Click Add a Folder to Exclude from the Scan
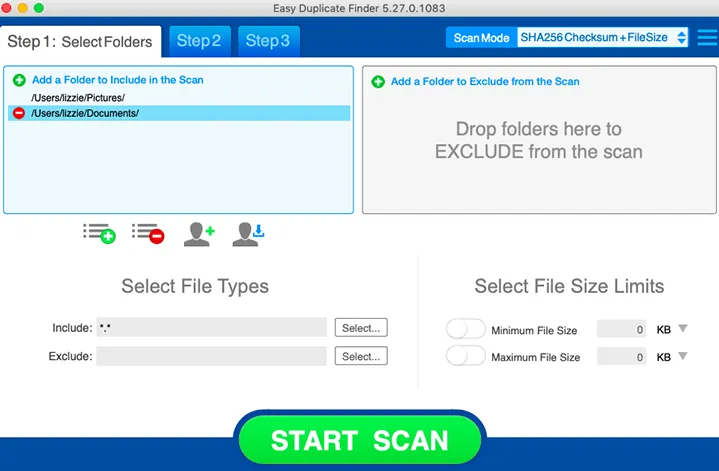This screenshot has height=471, width=719. [x=485, y=82]
